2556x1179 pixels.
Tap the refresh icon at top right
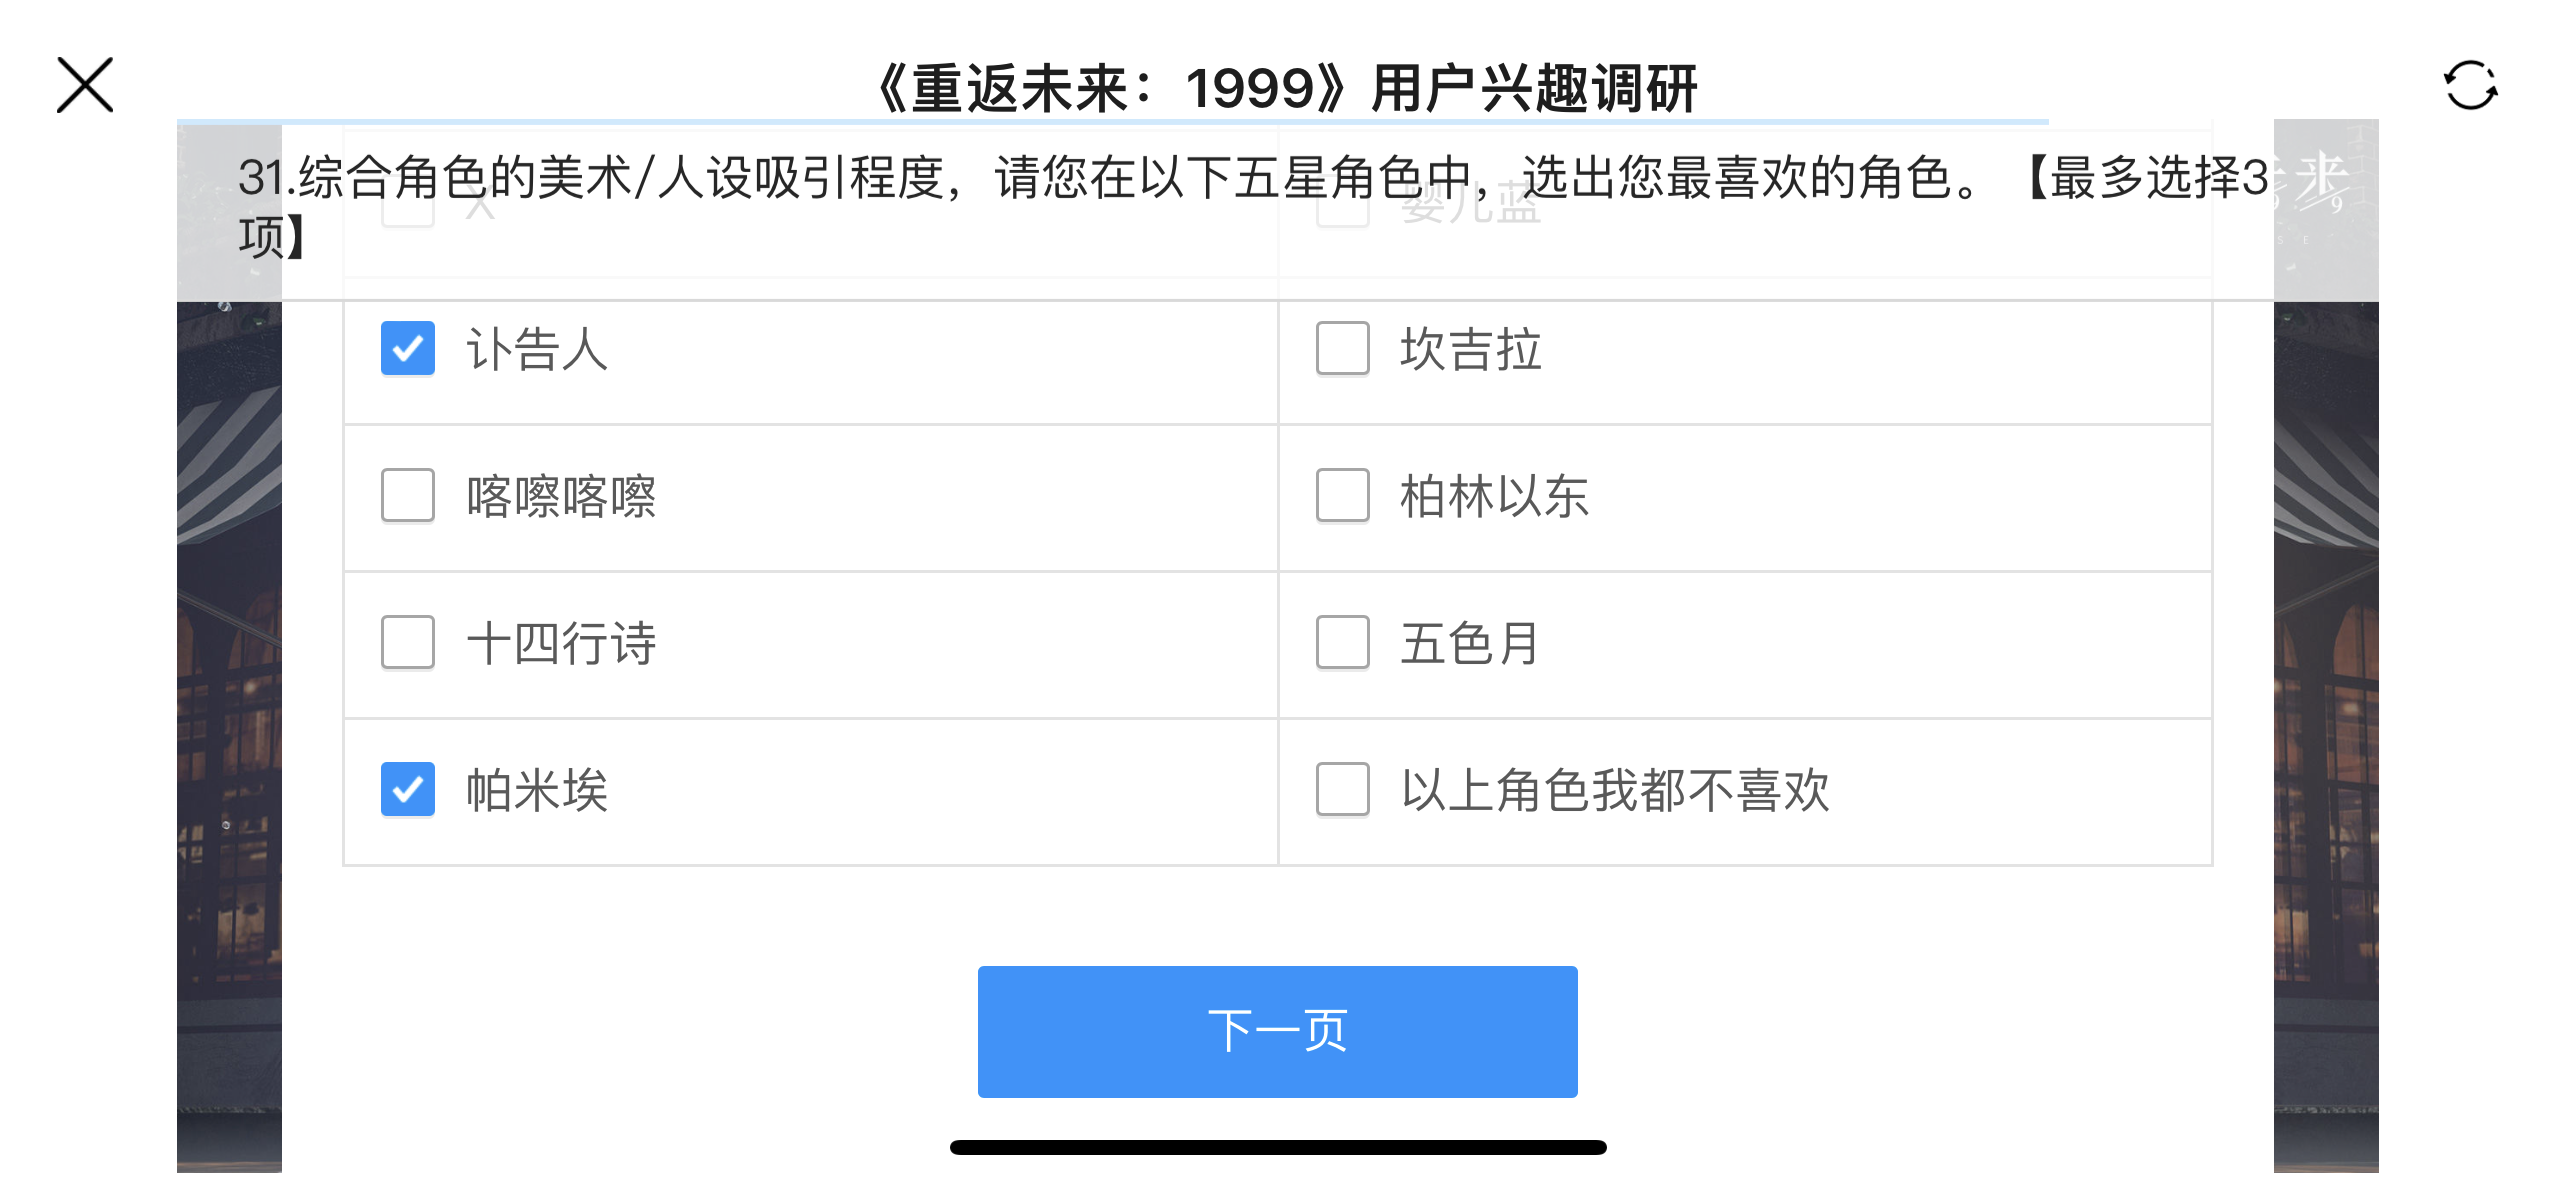pos(2470,85)
